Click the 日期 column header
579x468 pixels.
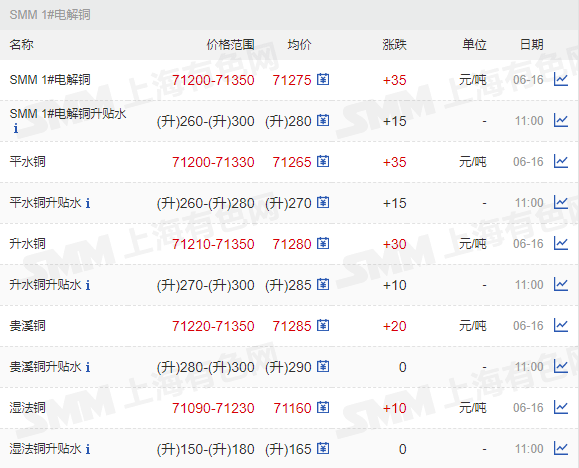point(532,45)
